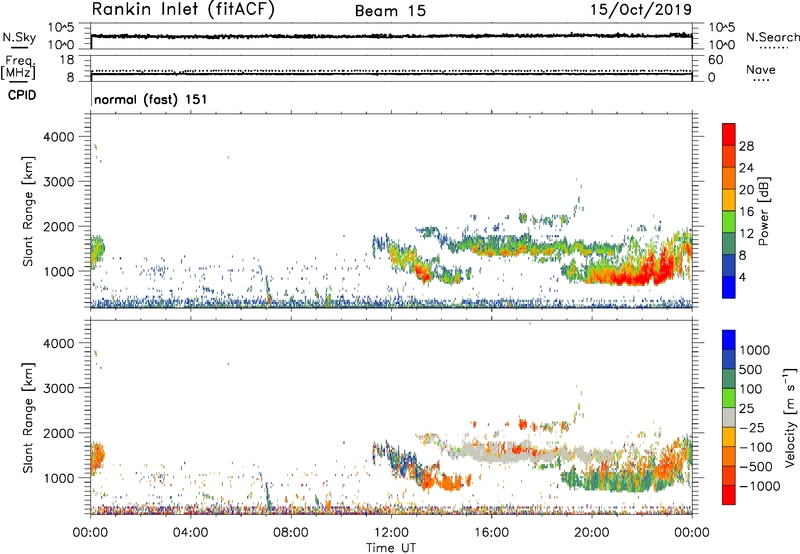Click the "normal (fast) 151" text
800x554 pixels.
151,99
